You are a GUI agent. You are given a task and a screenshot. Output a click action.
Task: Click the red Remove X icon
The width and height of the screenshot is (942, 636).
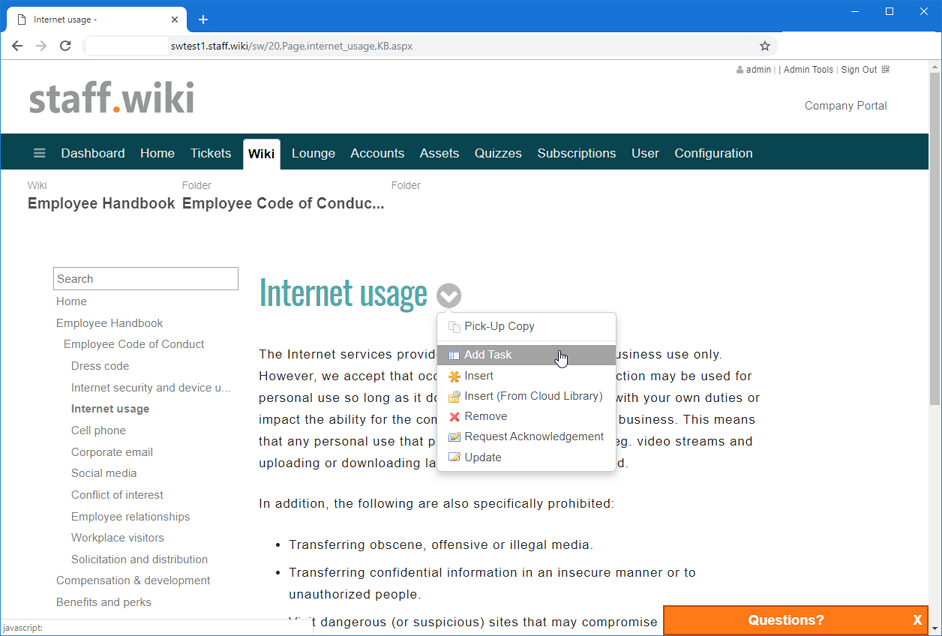[454, 417]
